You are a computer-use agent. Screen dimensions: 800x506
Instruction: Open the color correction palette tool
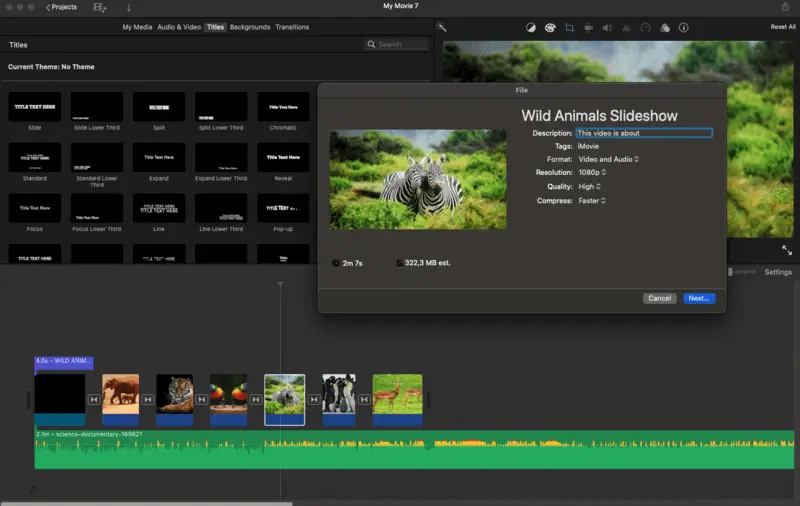click(549, 27)
